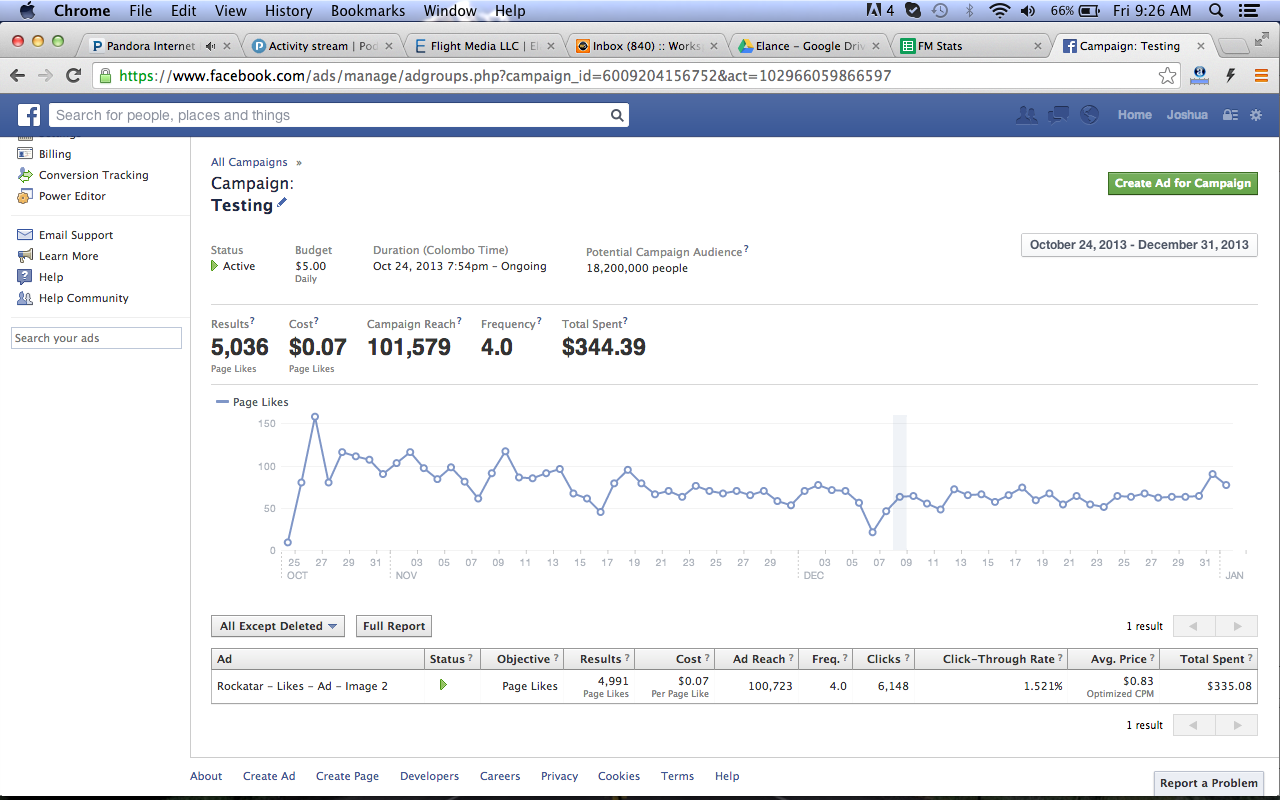Open the date range October 24 – December 31 picker
Viewport: 1280px width, 800px height.
tap(1139, 245)
